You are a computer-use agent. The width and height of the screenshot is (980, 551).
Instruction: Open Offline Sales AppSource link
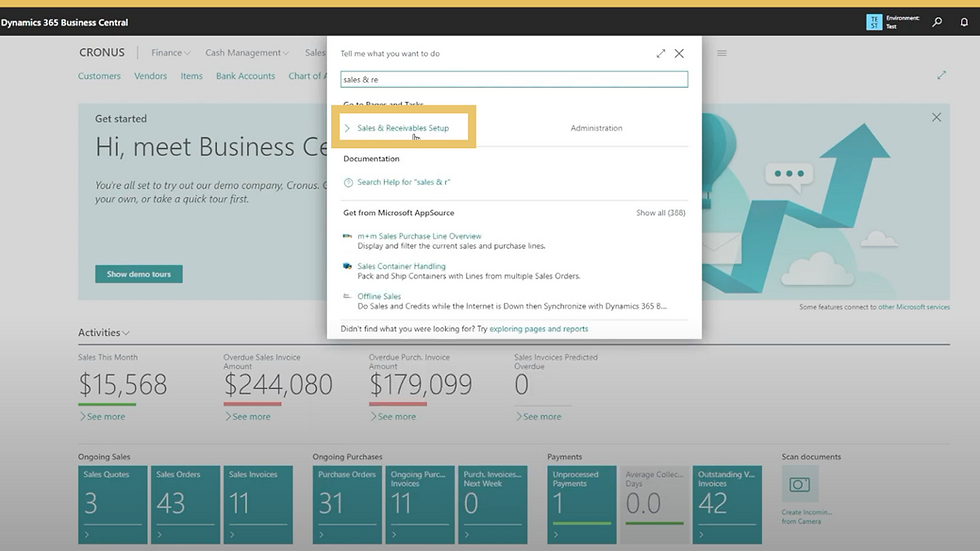pos(379,296)
